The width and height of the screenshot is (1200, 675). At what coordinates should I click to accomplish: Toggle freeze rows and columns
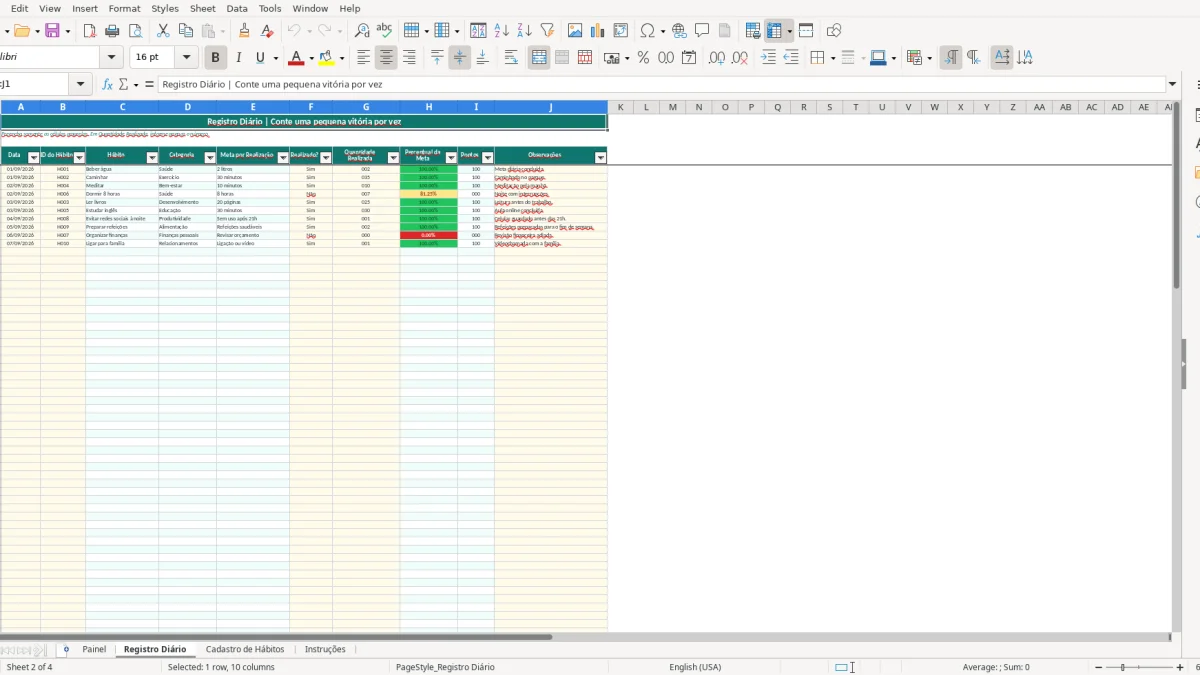coord(775,31)
